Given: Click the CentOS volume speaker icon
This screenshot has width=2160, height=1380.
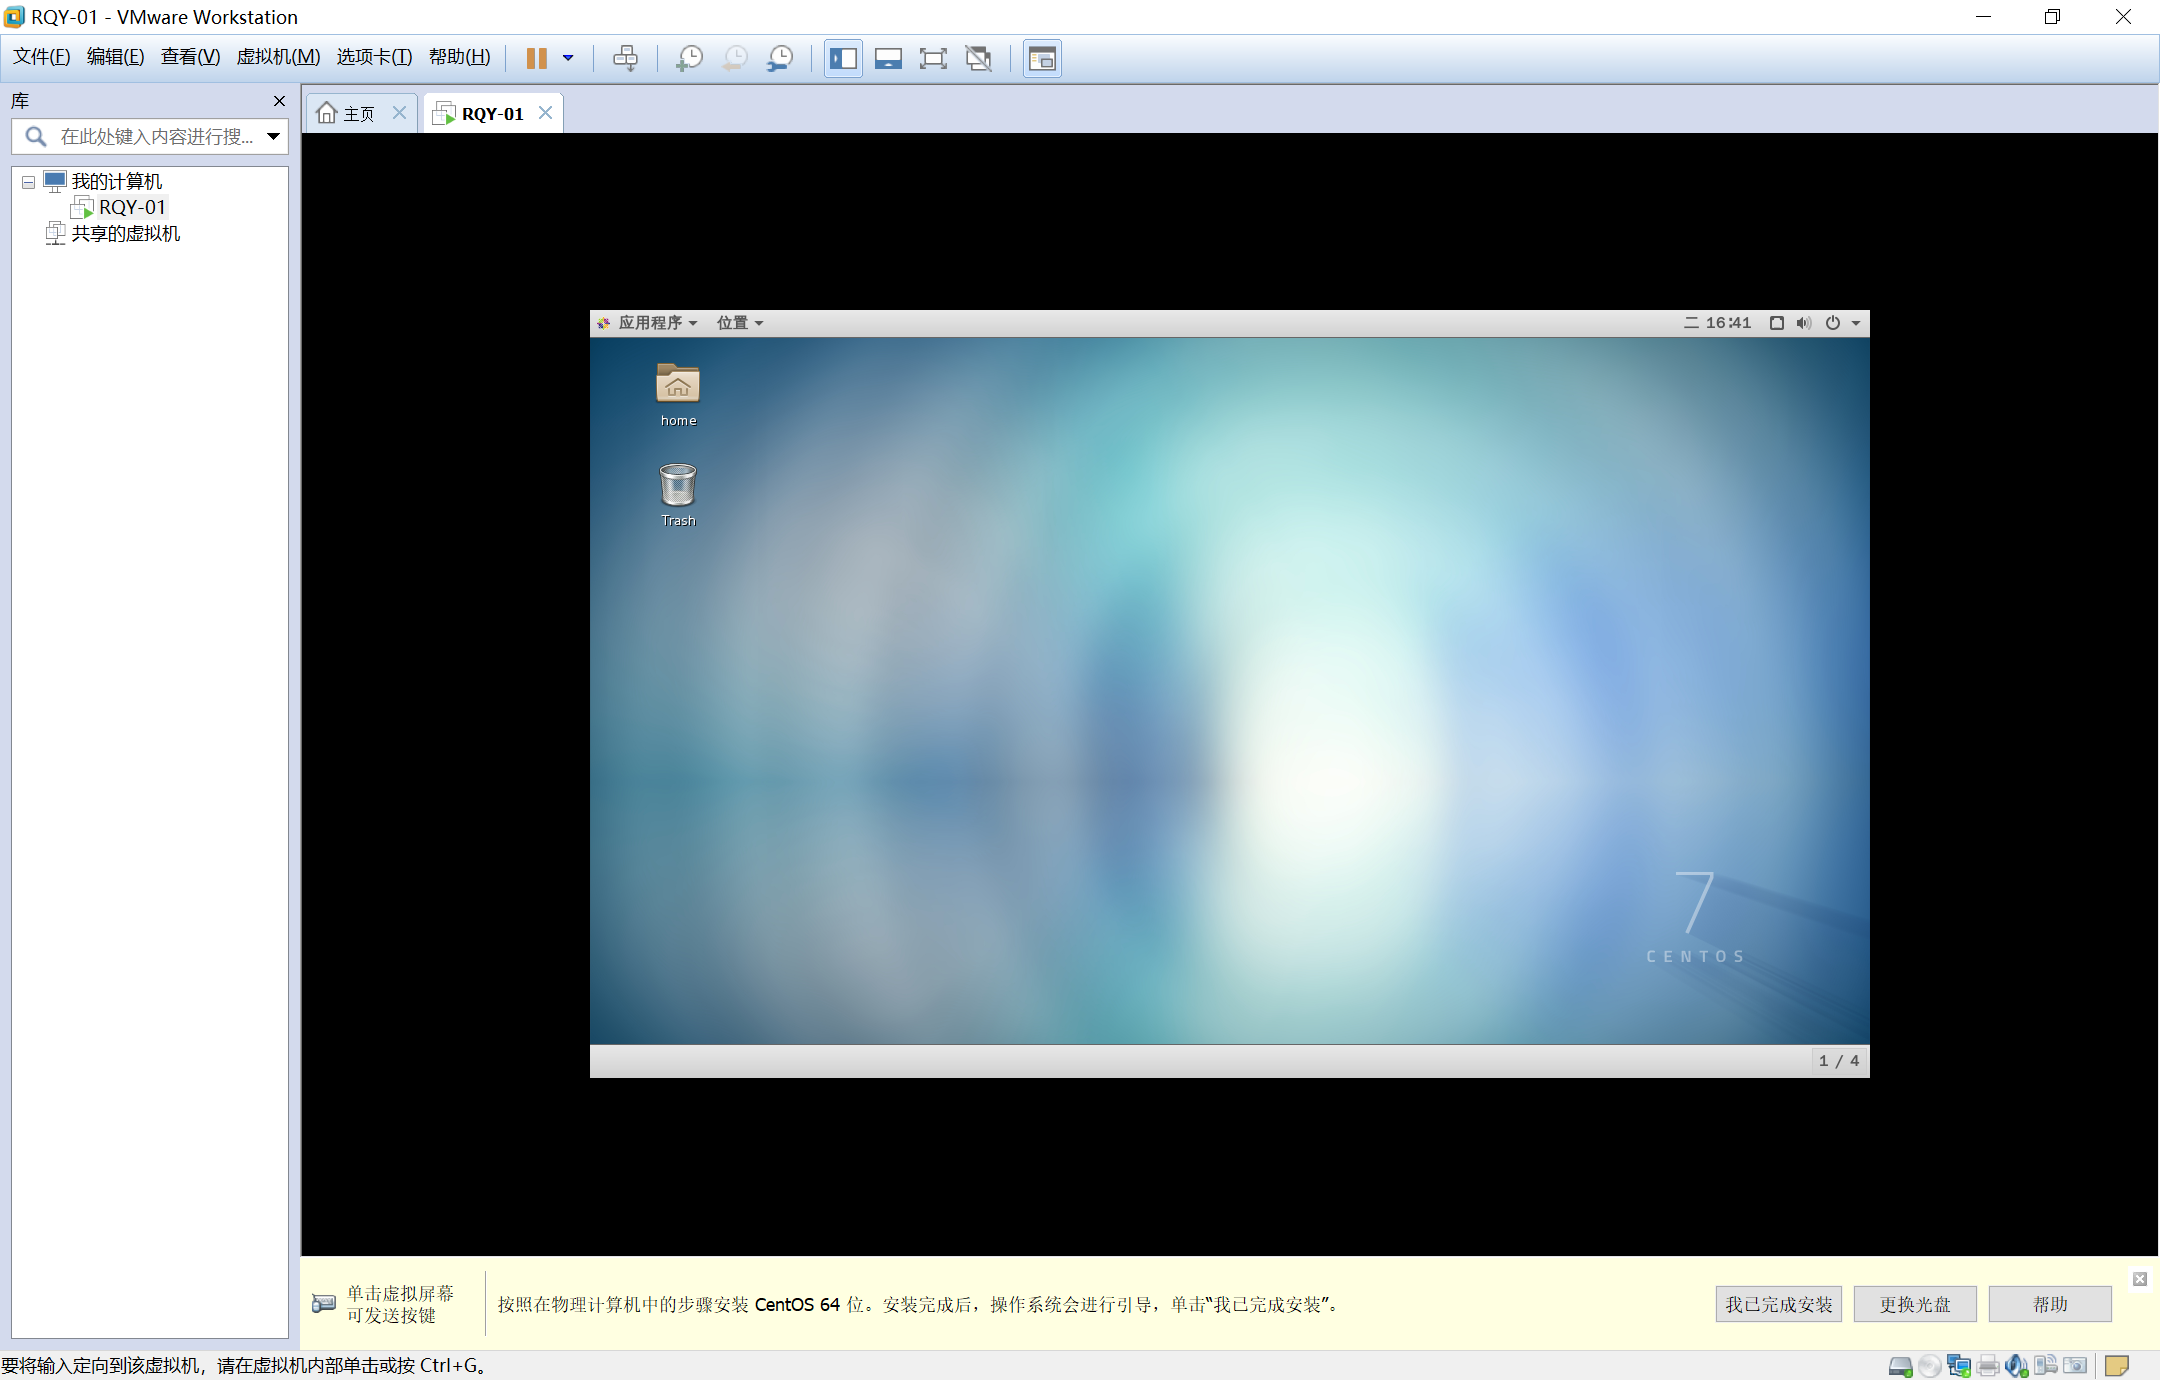Looking at the screenshot, I should pos(1804,323).
